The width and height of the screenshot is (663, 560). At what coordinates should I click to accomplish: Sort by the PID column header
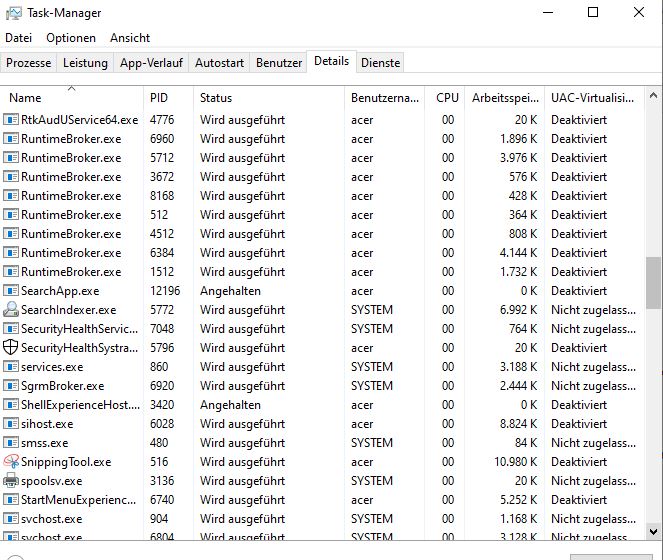pos(168,98)
